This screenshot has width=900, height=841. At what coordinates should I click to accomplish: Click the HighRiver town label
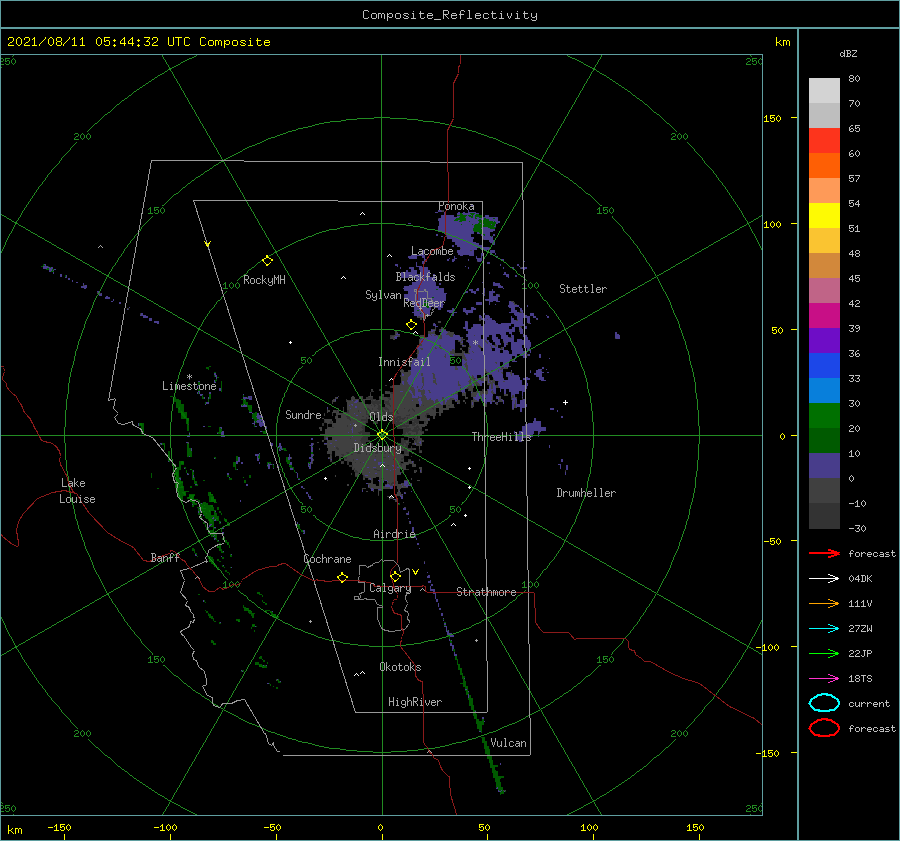[415, 702]
